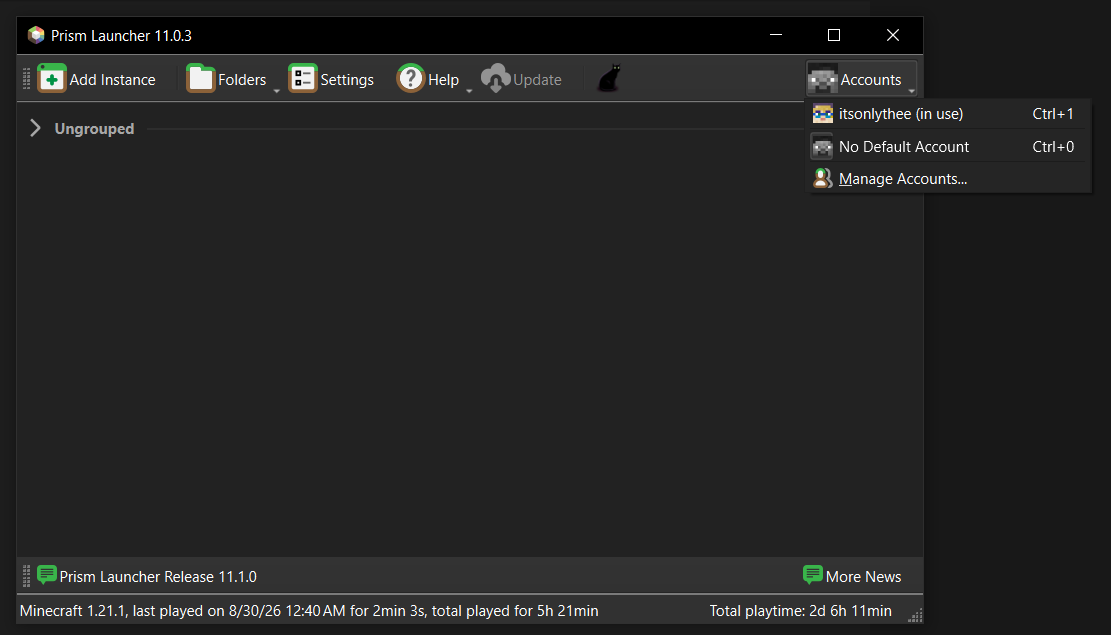Click the Prism Launcher logo in title bar
This screenshot has height=635, width=1111.
[x=35, y=35]
